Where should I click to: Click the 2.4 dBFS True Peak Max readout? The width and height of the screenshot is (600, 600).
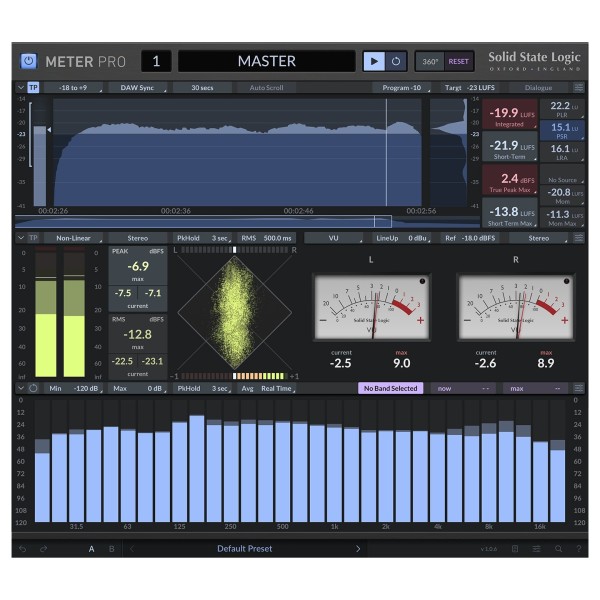pos(510,180)
